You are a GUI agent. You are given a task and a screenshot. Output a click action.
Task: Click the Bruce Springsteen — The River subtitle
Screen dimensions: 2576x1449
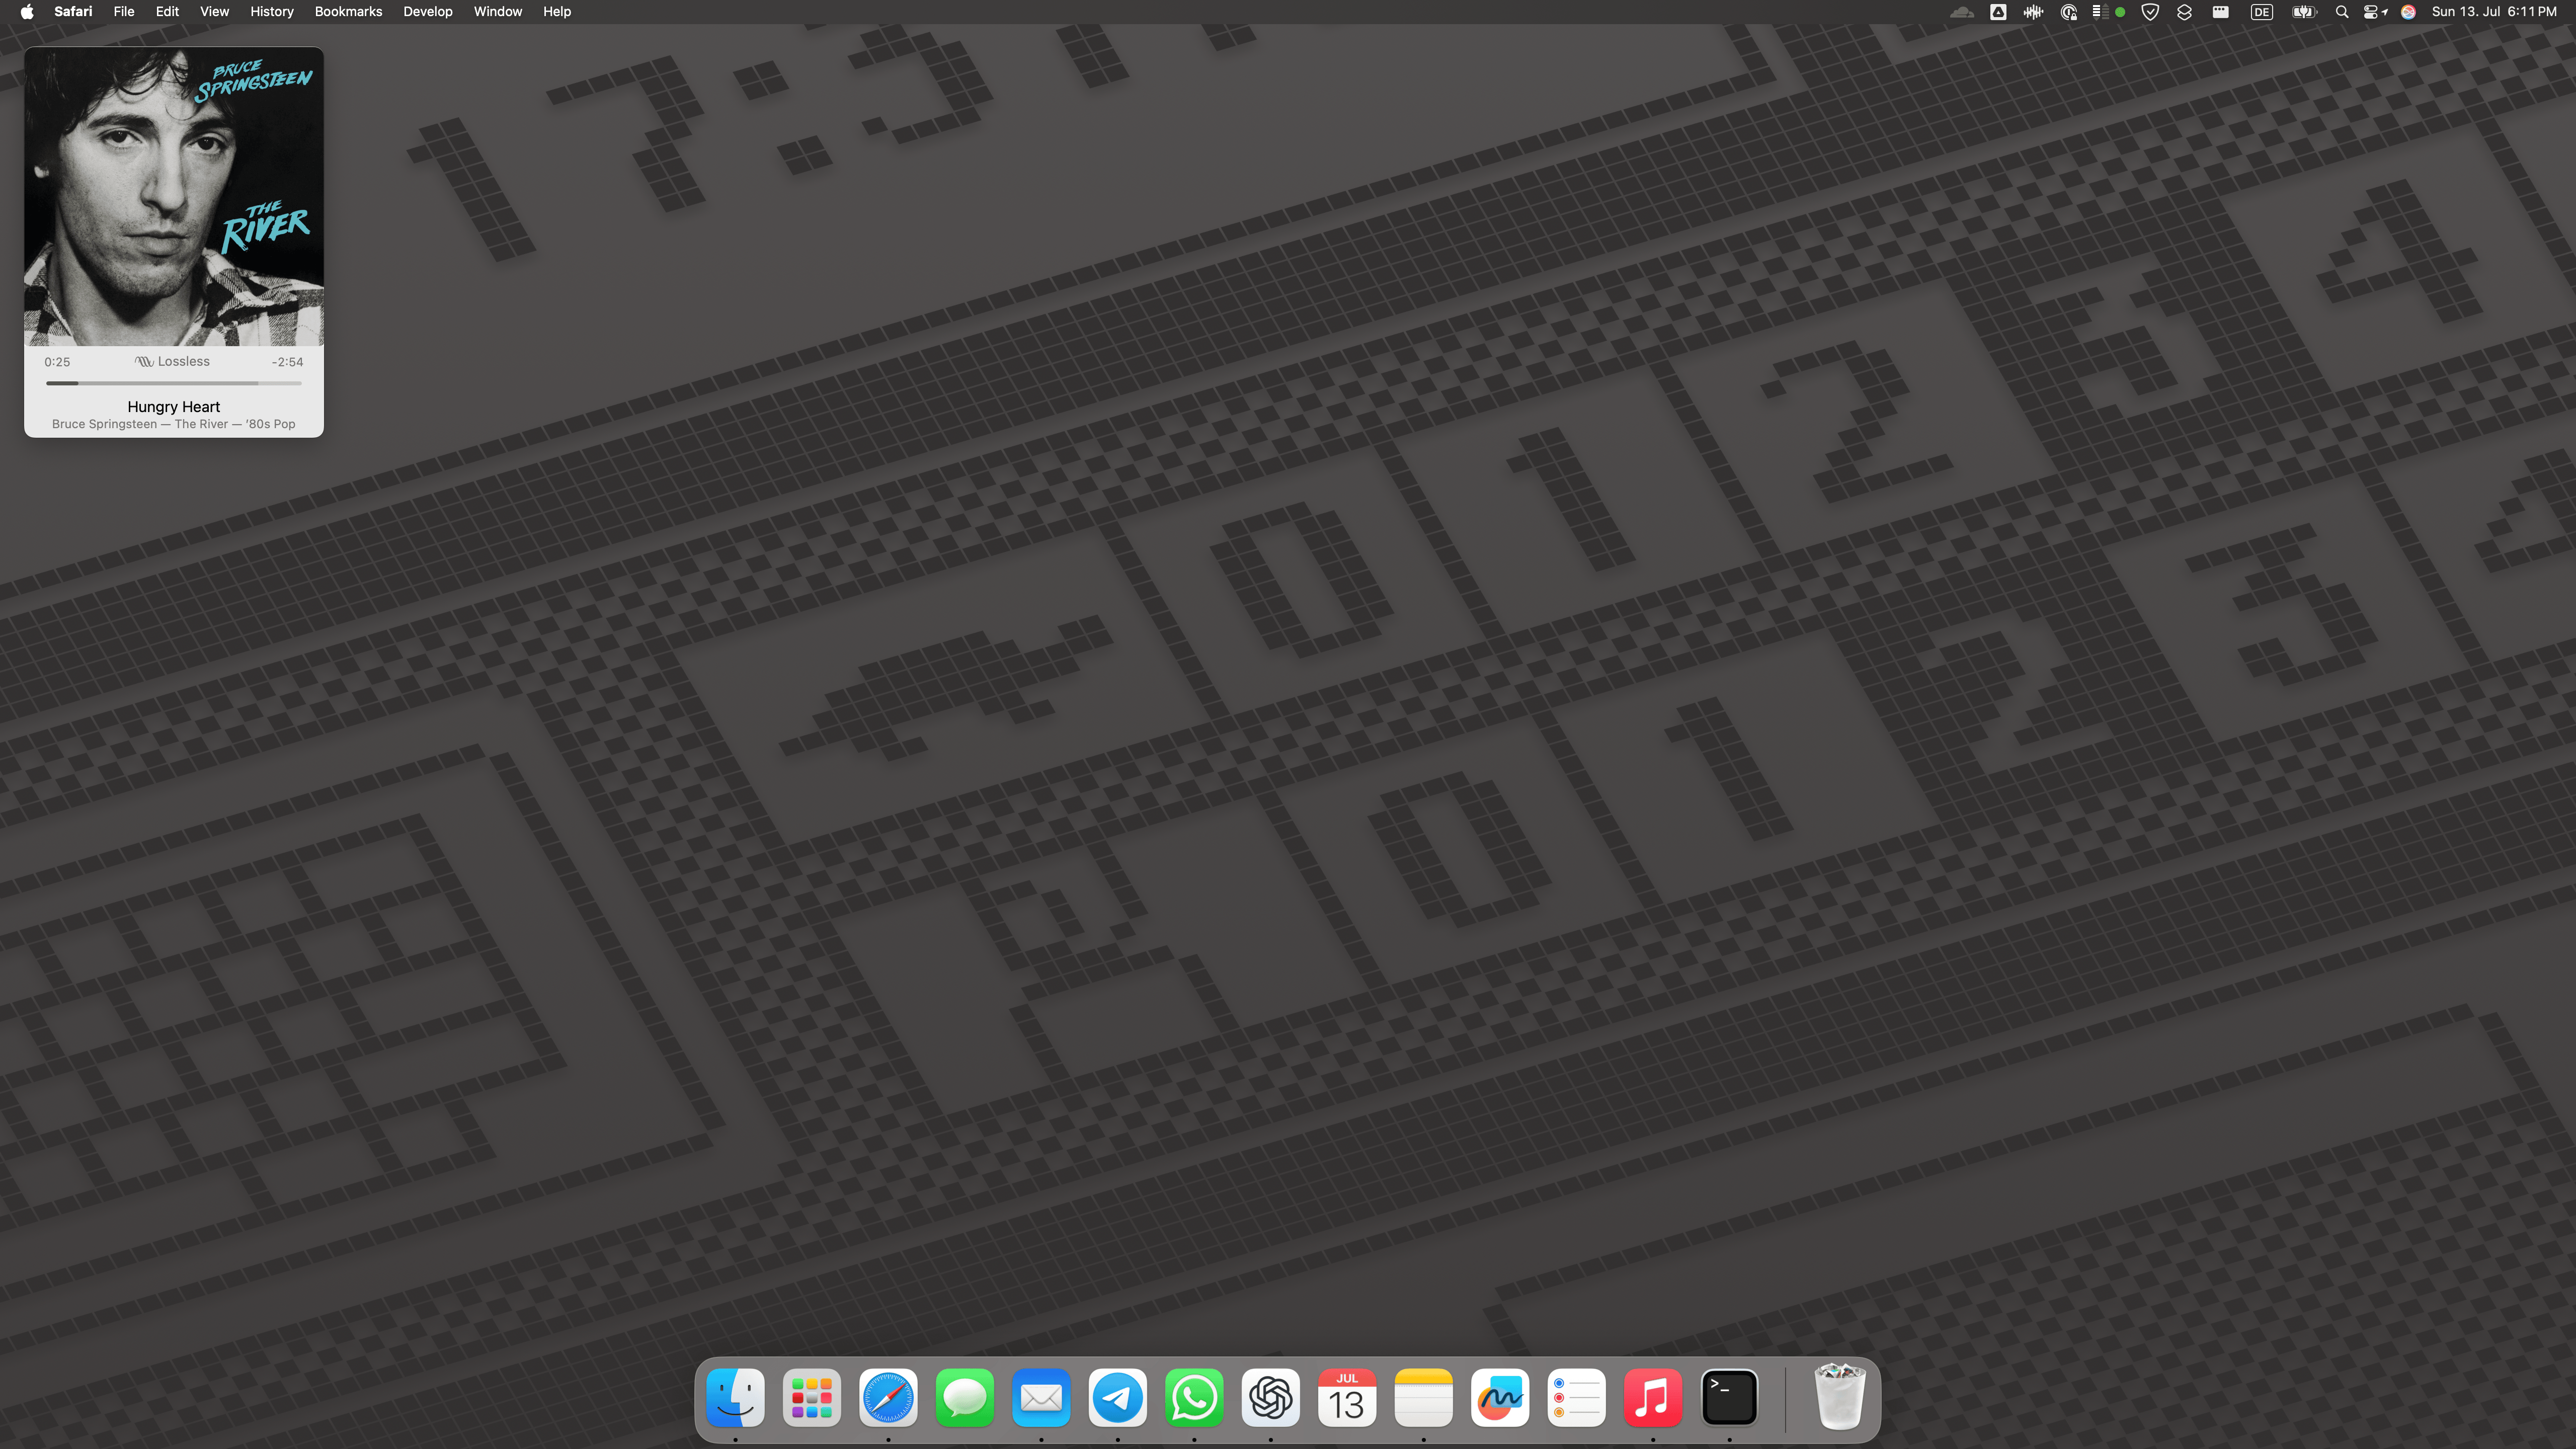[174, 424]
